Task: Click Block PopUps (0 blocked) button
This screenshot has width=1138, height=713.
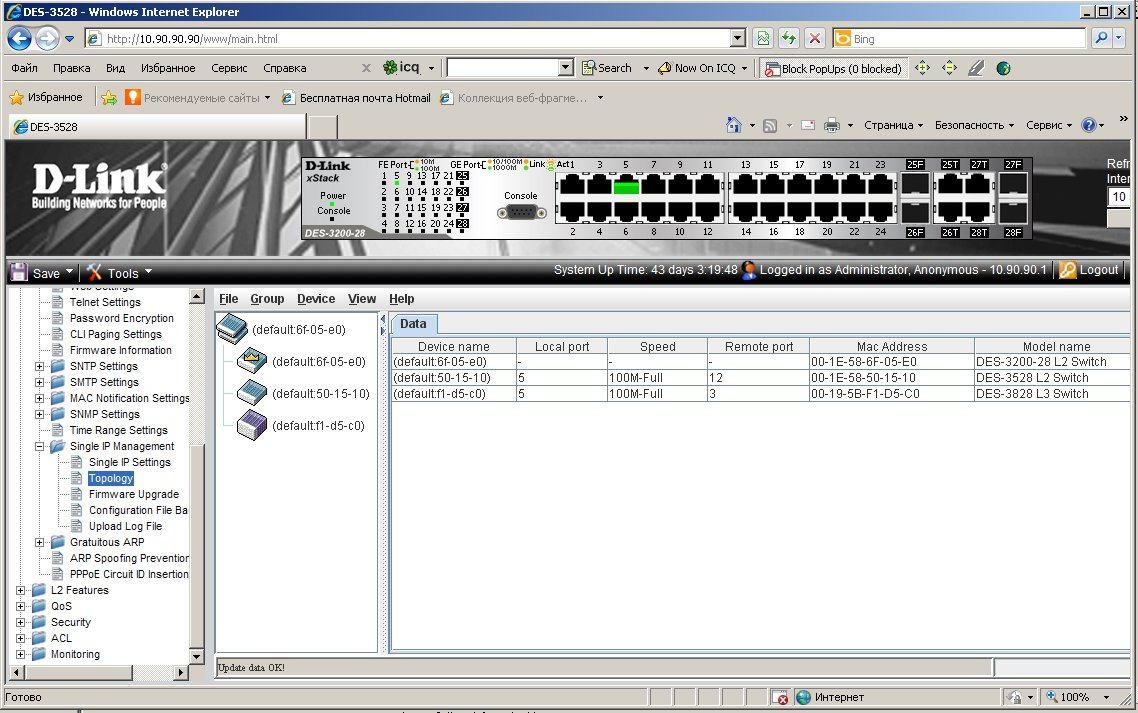Action: coord(833,68)
